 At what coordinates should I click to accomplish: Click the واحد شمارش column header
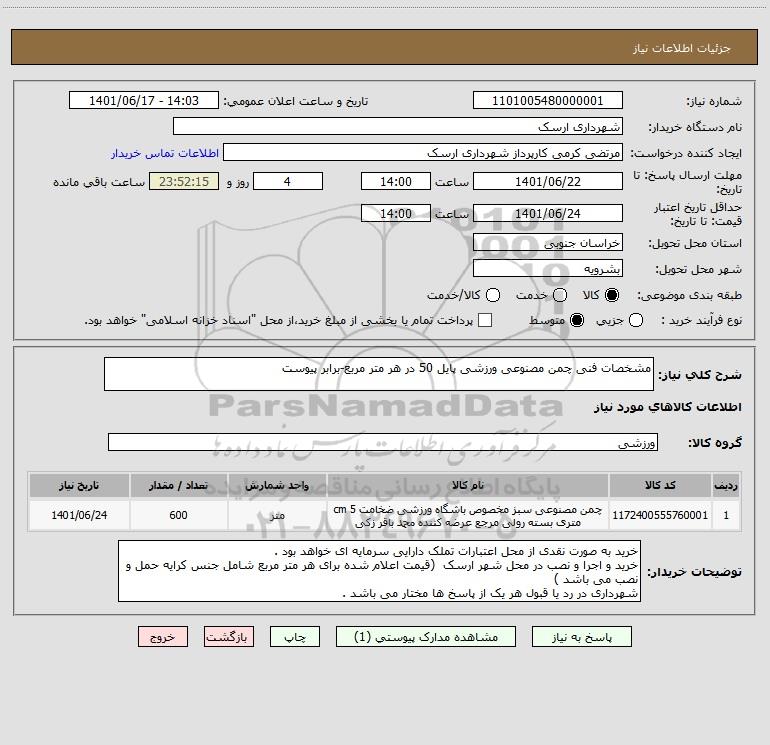[x=277, y=485]
